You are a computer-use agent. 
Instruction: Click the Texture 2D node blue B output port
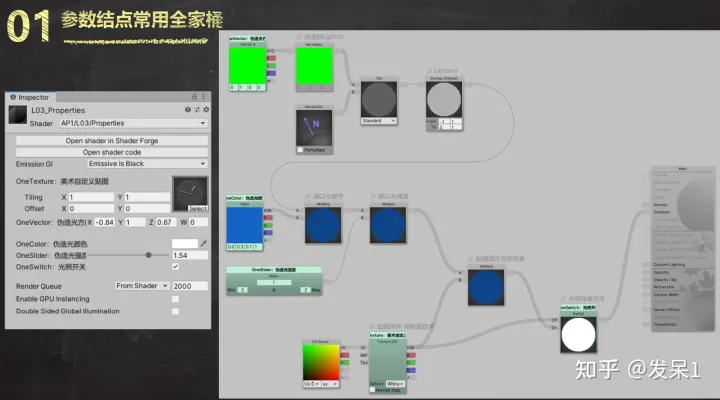coord(411,370)
